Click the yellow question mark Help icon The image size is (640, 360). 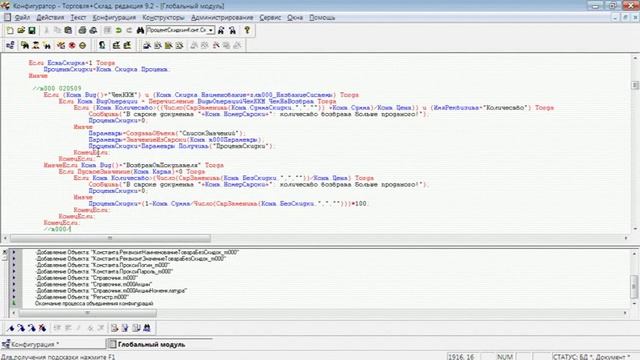click(247, 30)
